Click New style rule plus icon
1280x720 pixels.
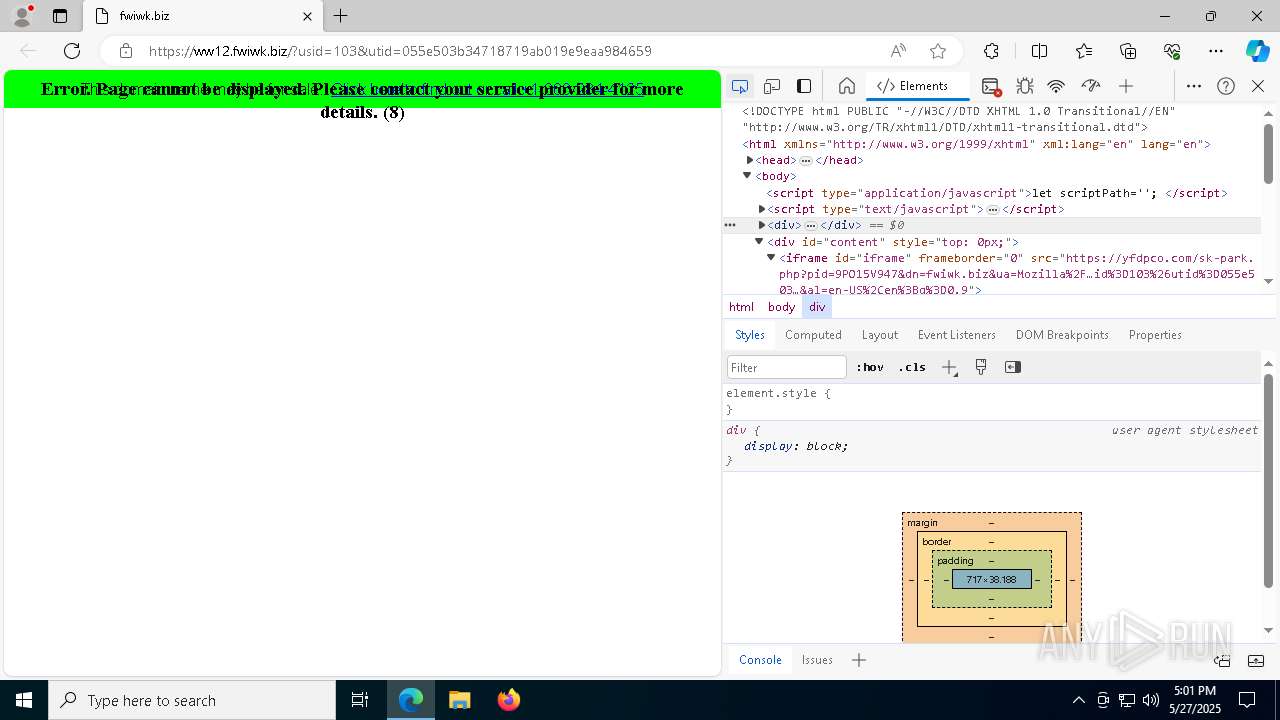tap(949, 367)
